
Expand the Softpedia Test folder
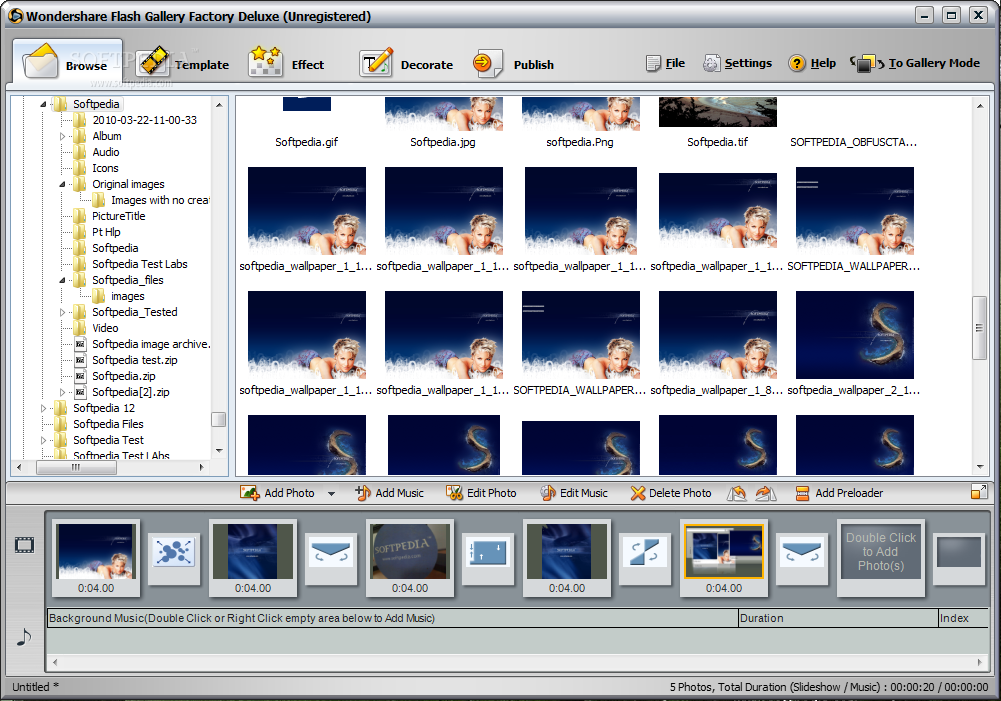tap(43, 440)
